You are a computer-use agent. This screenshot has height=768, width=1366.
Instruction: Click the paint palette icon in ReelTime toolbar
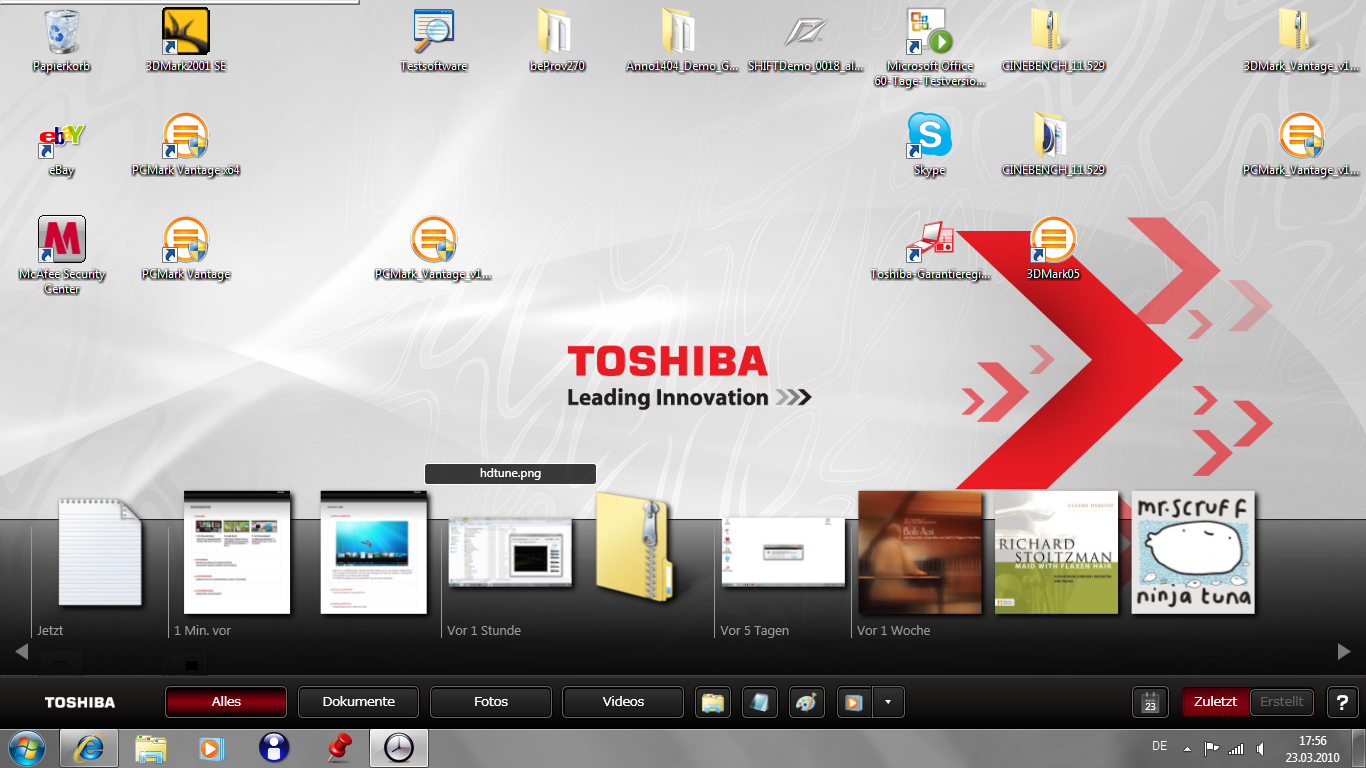click(806, 702)
